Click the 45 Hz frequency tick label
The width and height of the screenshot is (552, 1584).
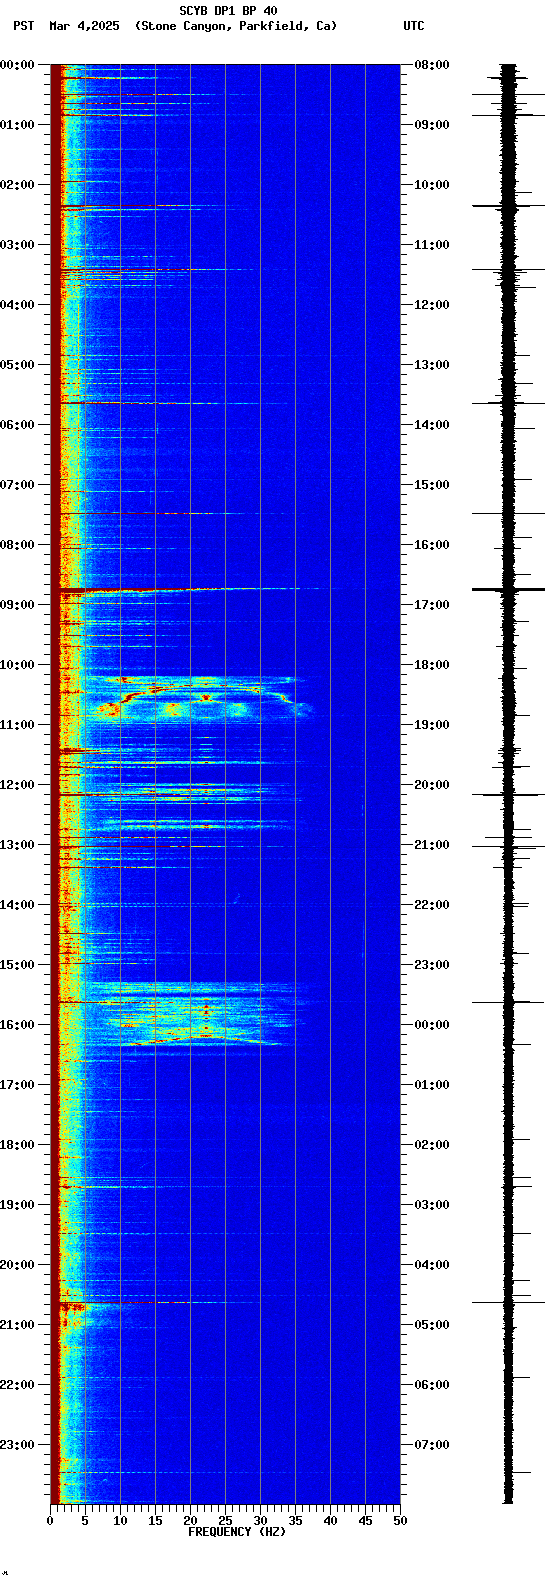click(365, 1521)
